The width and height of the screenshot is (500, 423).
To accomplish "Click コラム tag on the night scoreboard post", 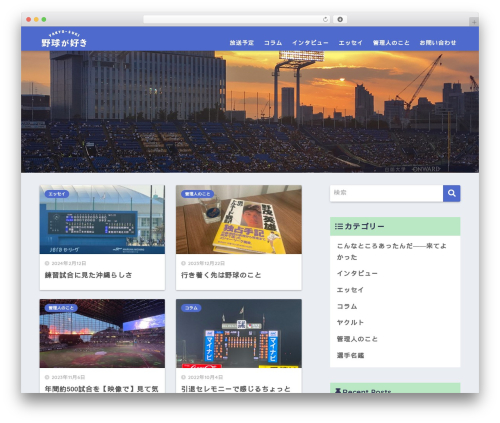I will (191, 308).
